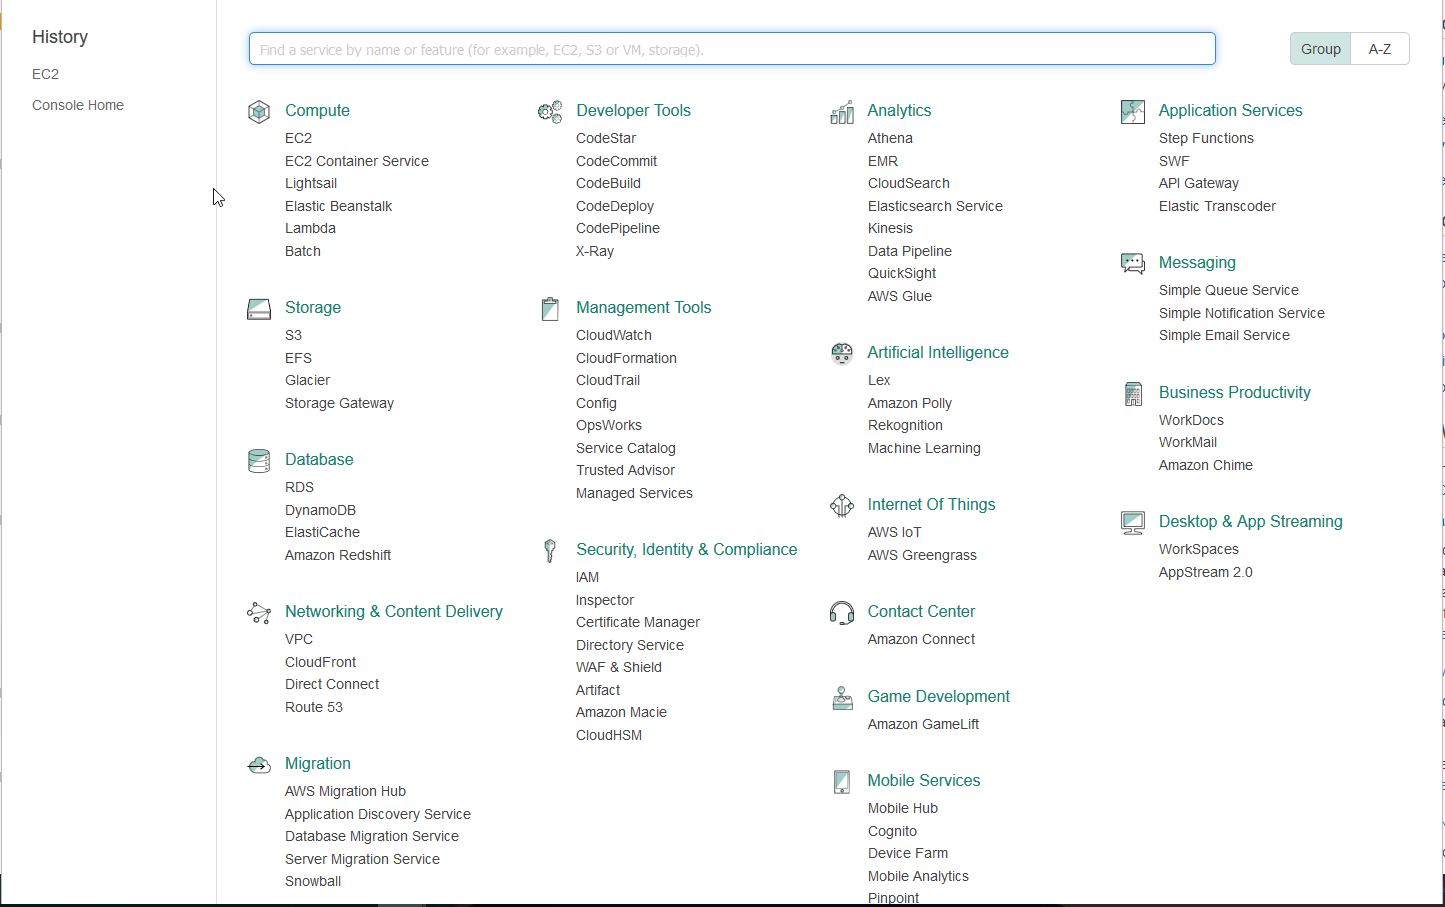Click the Security, Identity & Compliance key icon

click(x=550, y=551)
